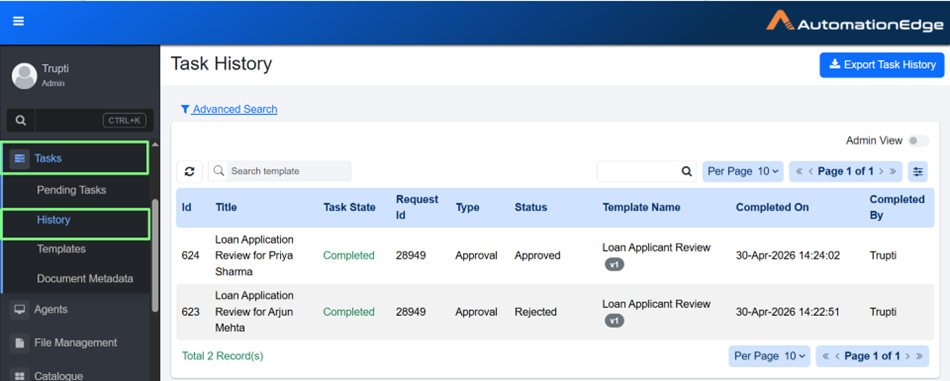Go to next page in bottom pagination
Image resolution: width=950 pixels, height=381 pixels.
[908, 356]
